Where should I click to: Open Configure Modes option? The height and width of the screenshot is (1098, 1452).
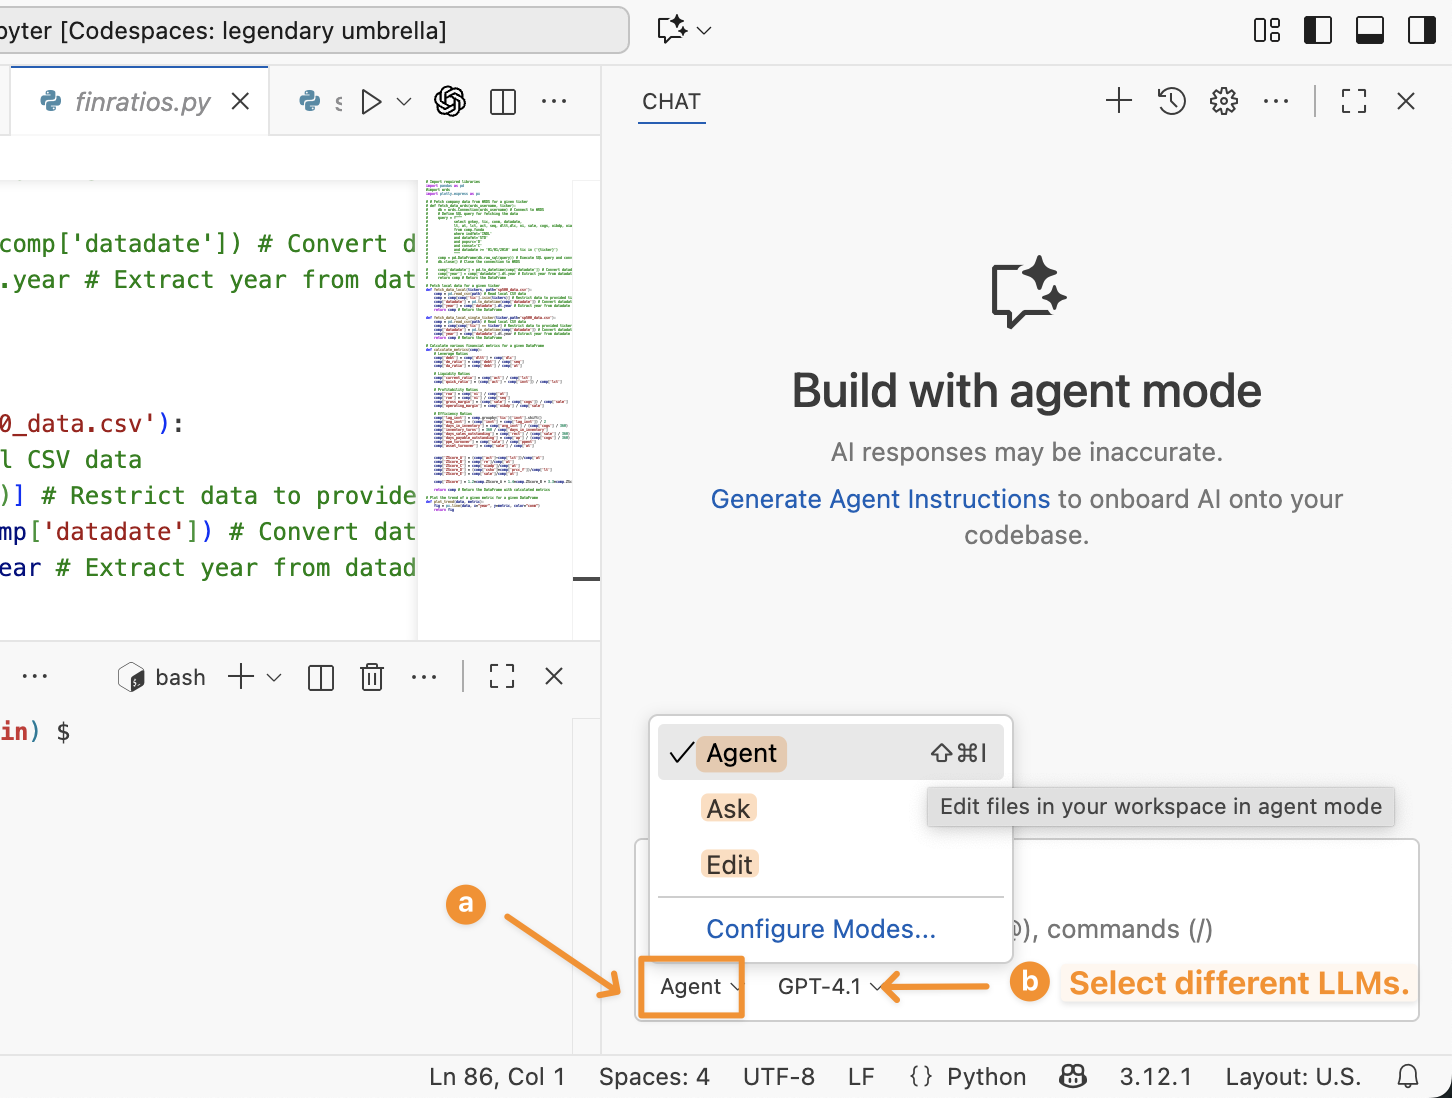click(x=821, y=929)
